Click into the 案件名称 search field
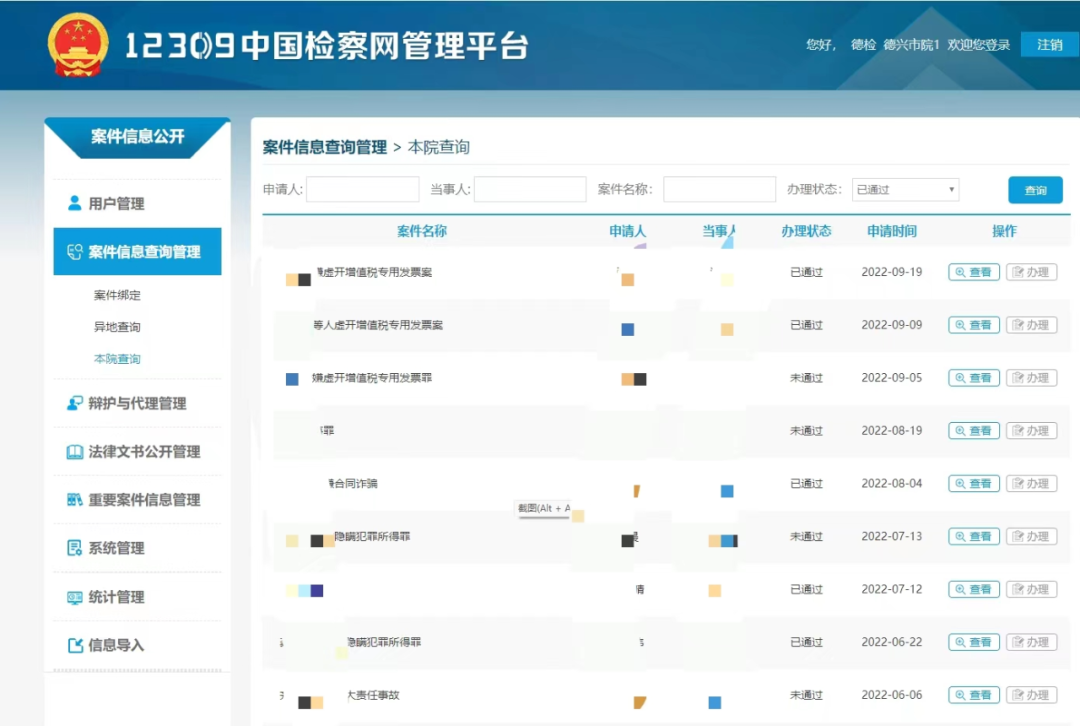This screenshot has width=1080, height=726. (719, 190)
